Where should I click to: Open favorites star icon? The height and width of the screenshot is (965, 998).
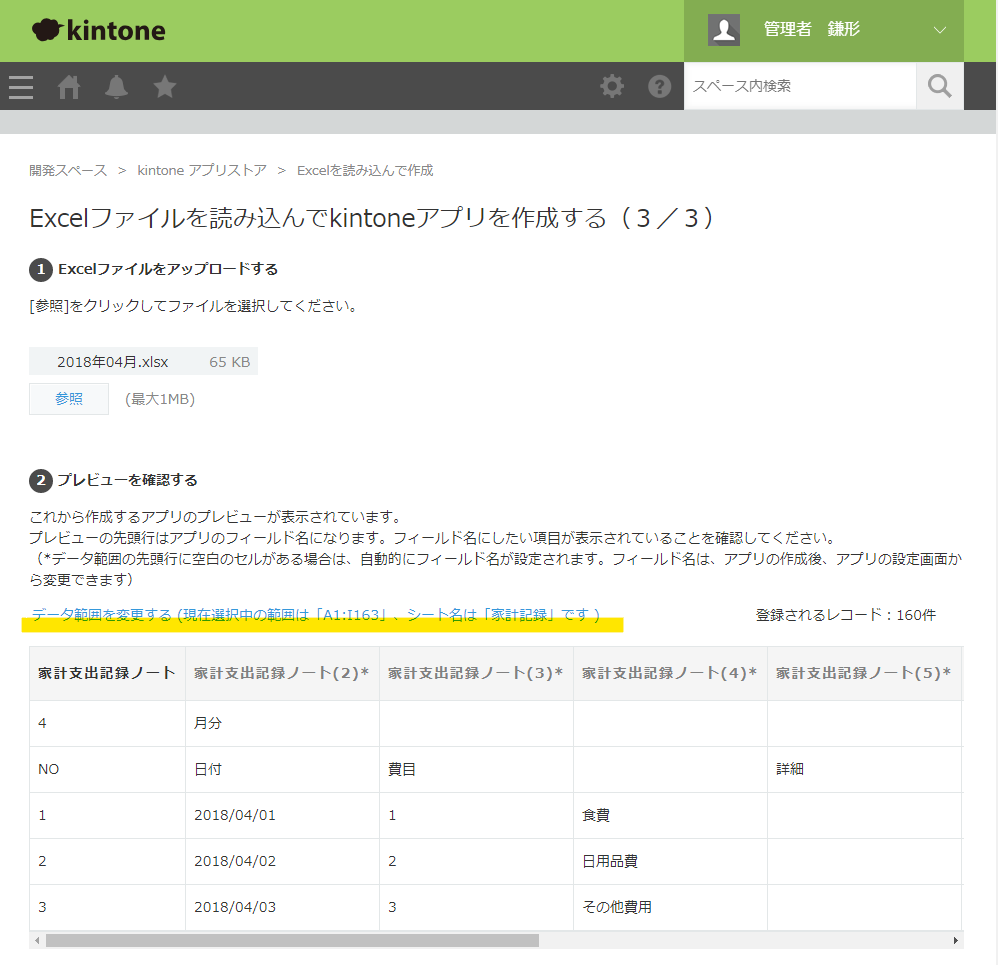pyautogui.click(x=164, y=86)
